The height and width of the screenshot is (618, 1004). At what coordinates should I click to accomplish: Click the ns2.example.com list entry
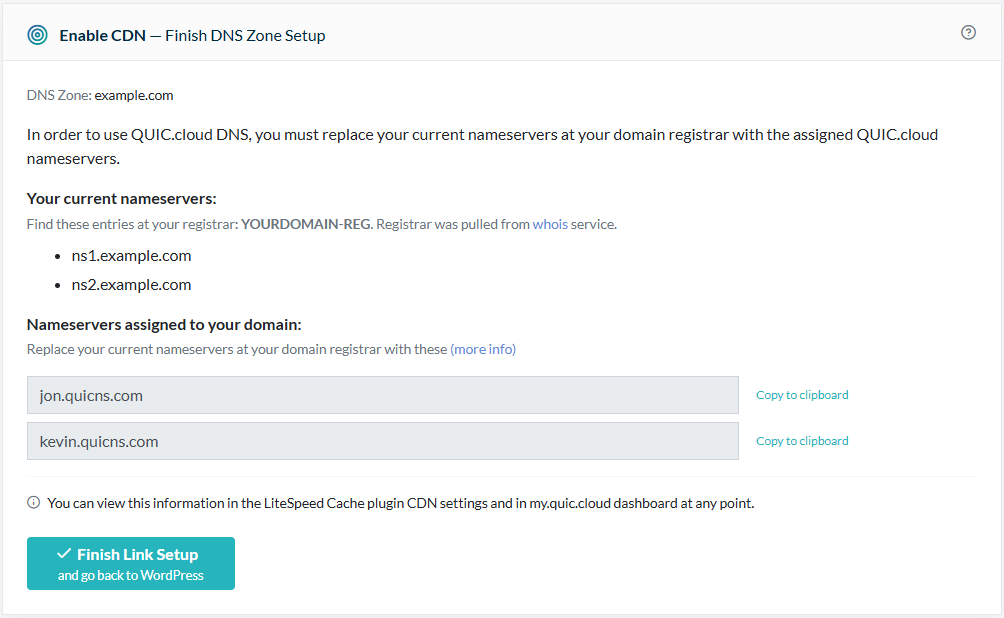pos(131,284)
